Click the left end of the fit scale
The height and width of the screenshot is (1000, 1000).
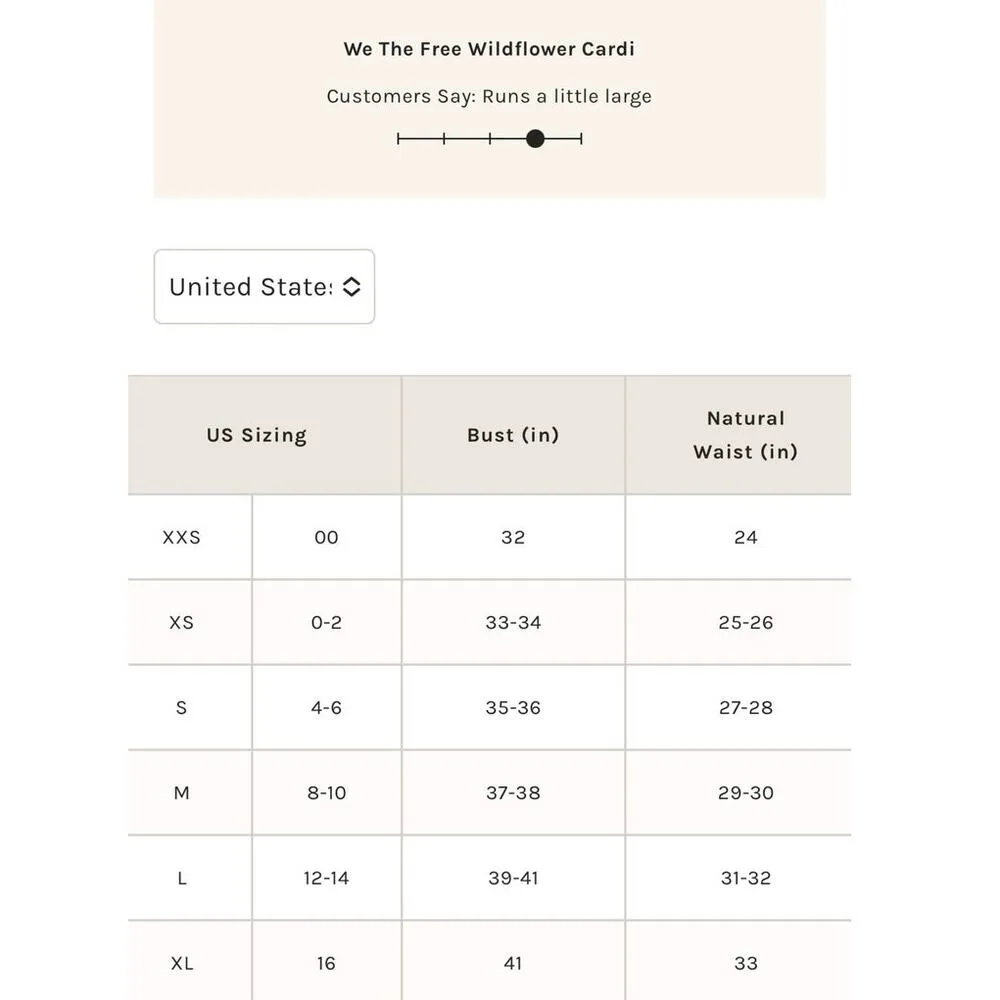click(399, 138)
